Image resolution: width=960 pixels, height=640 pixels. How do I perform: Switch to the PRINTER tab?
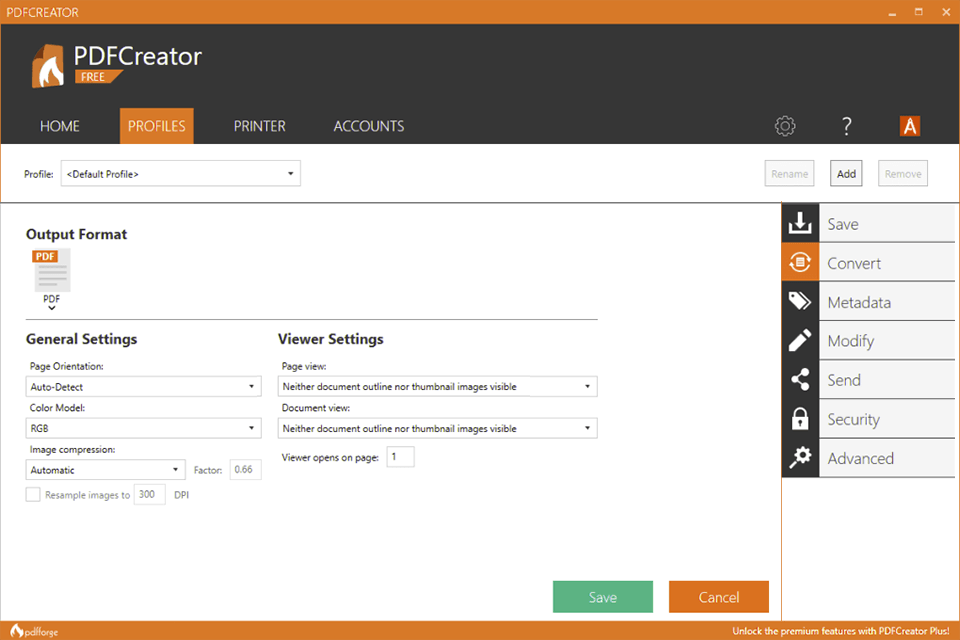[260, 126]
